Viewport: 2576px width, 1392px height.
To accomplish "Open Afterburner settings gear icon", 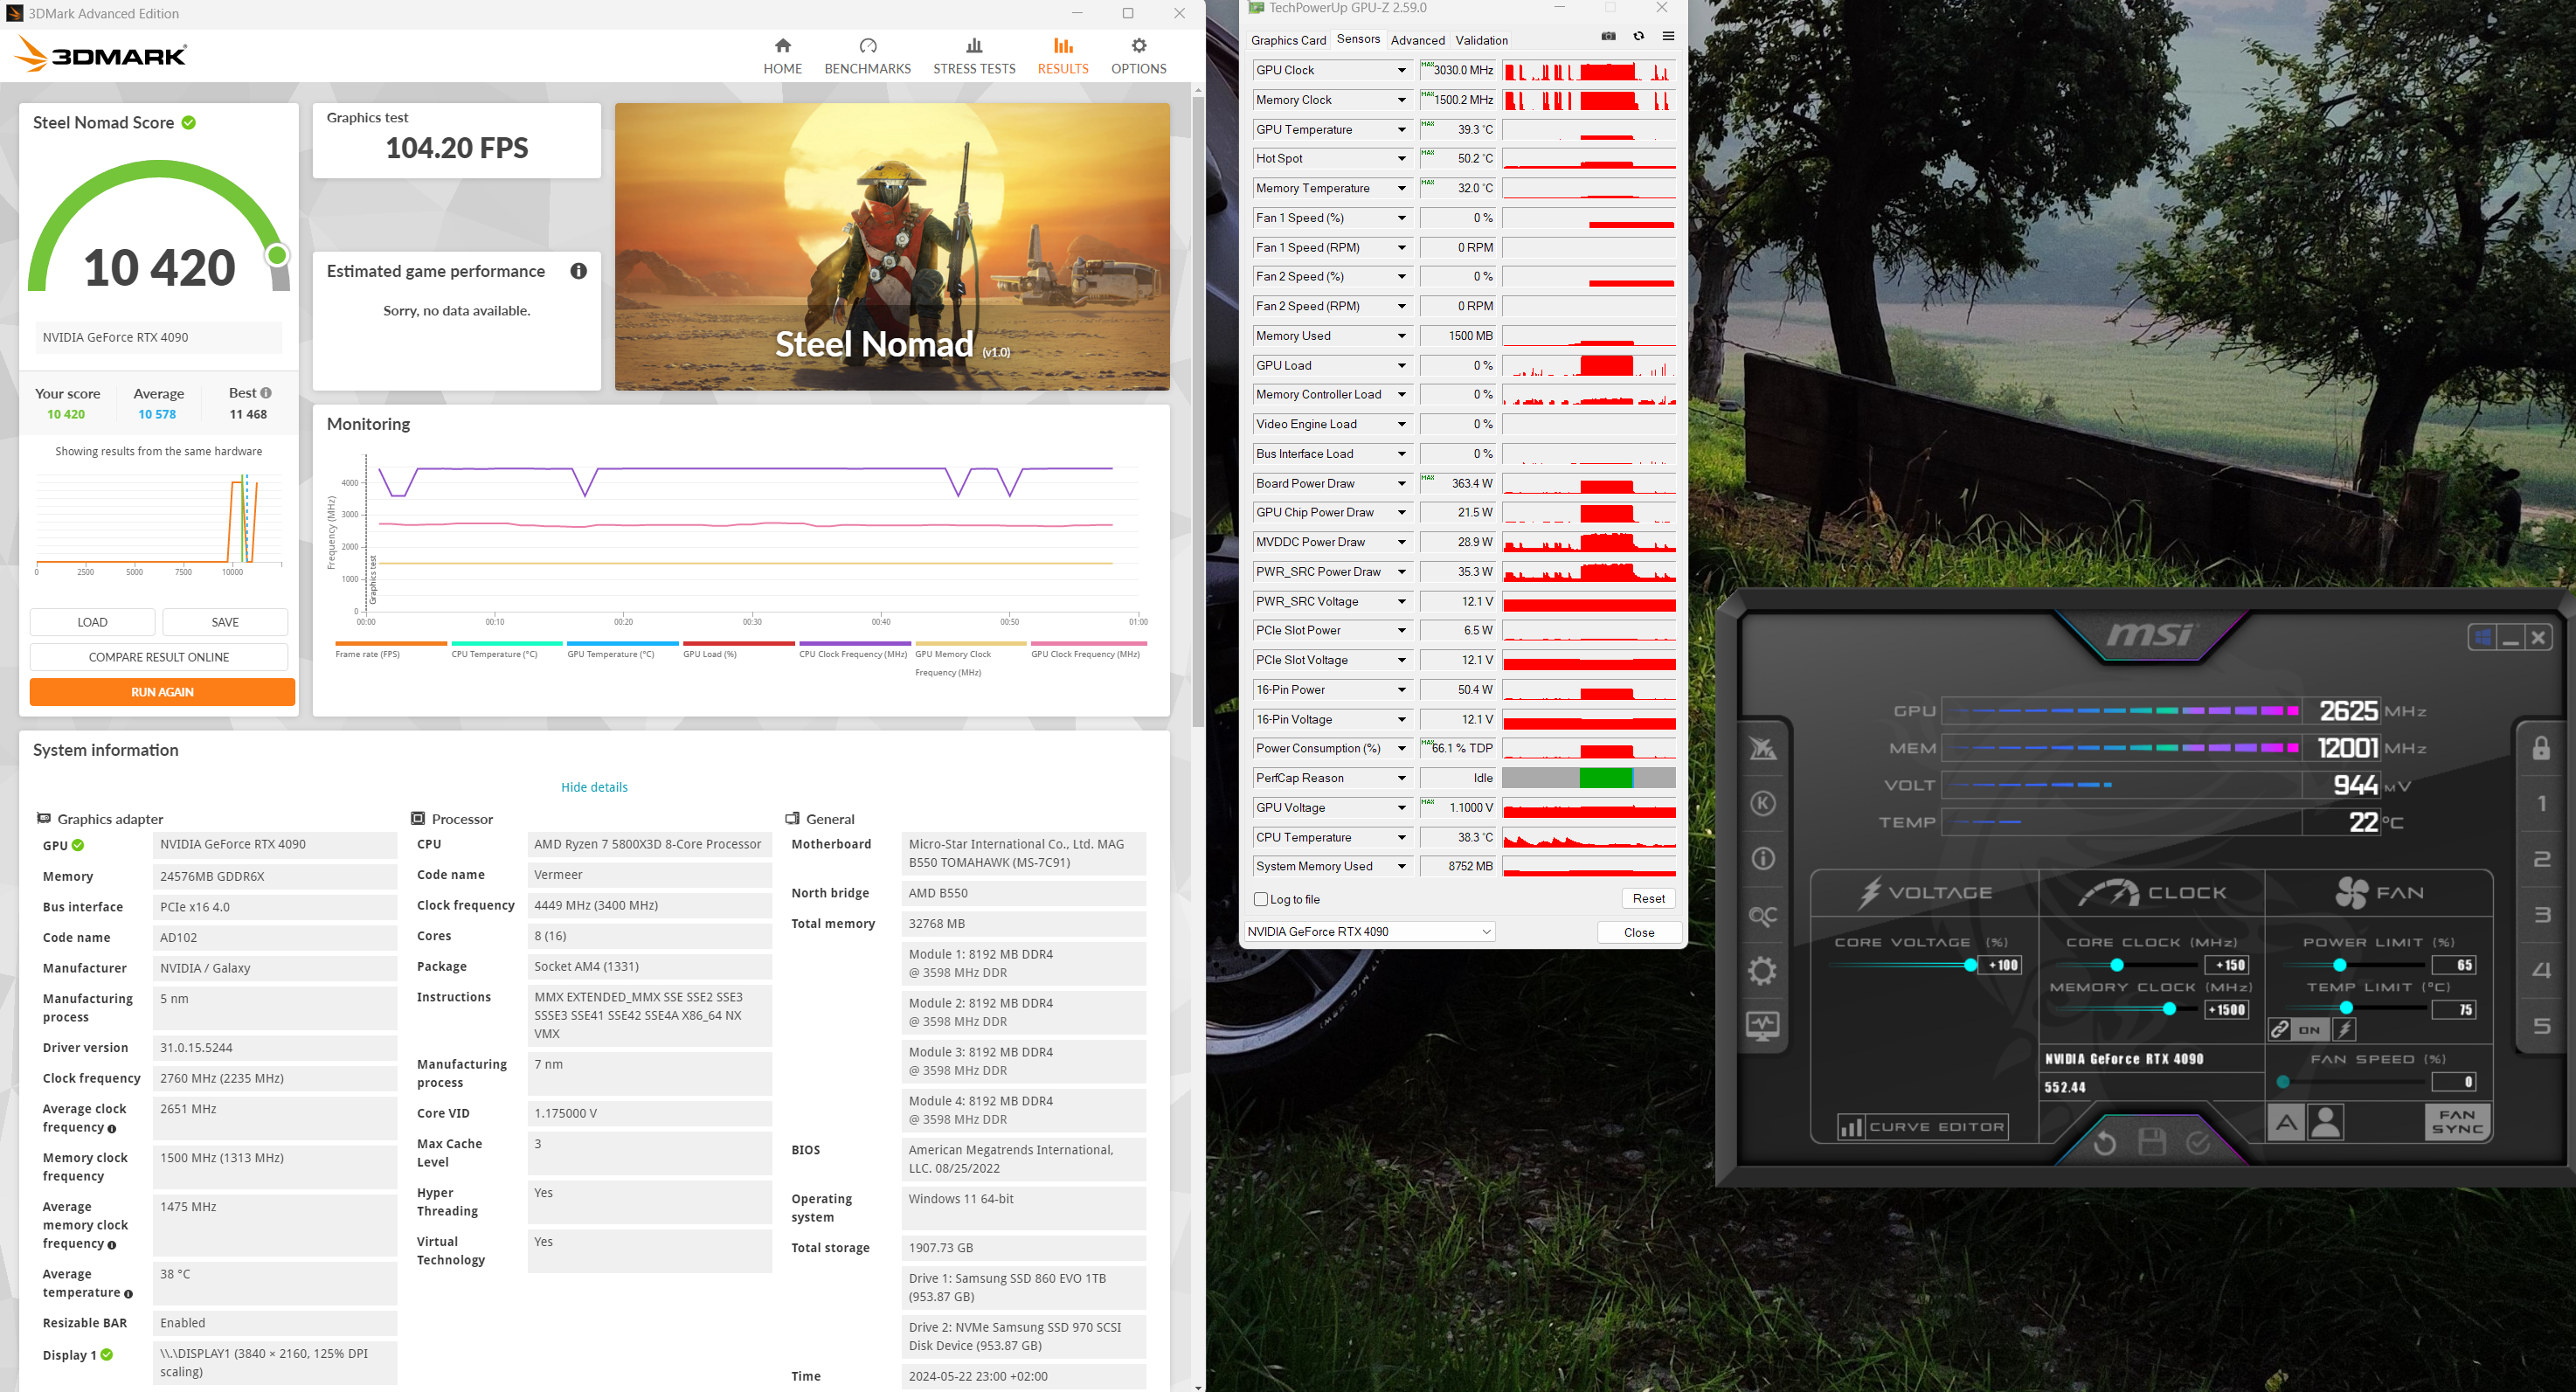I will (1763, 970).
